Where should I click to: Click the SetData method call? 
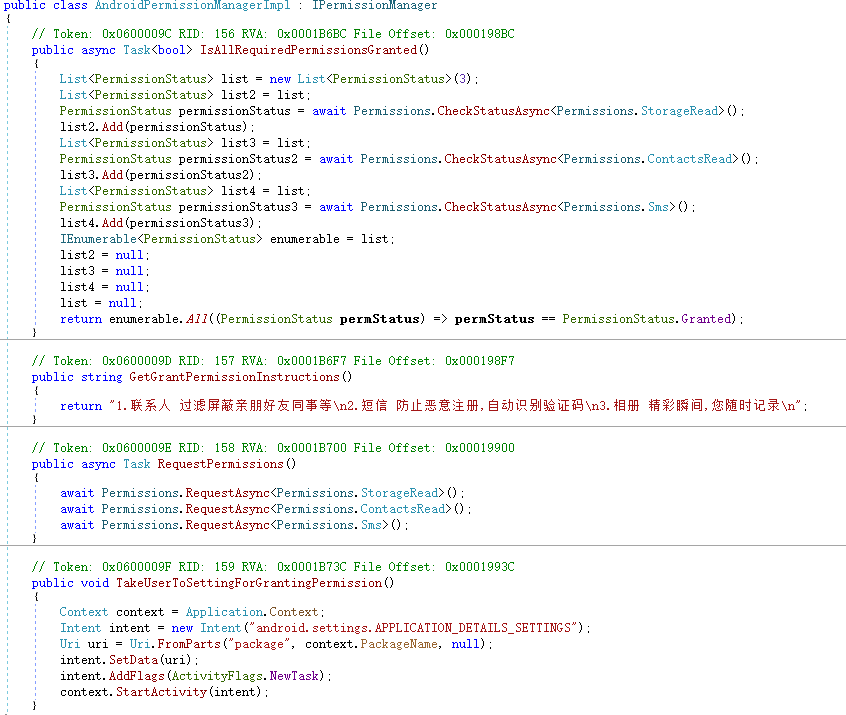(133, 660)
